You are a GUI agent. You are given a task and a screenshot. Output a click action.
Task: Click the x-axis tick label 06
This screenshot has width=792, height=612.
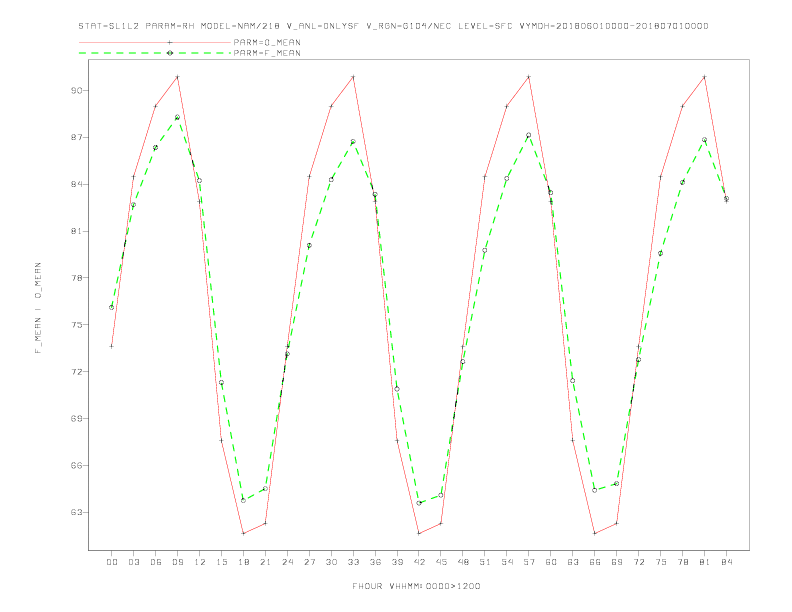[156, 562]
